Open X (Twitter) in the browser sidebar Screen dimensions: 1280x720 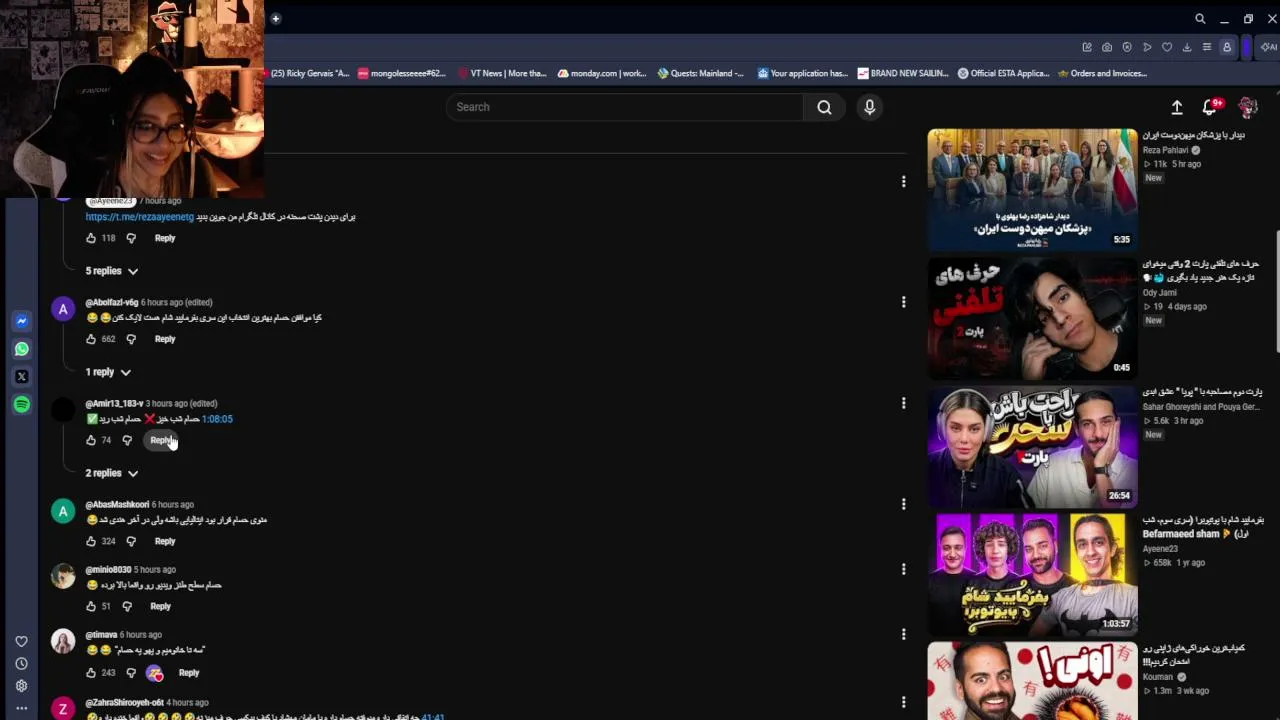click(x=21, y=377)
